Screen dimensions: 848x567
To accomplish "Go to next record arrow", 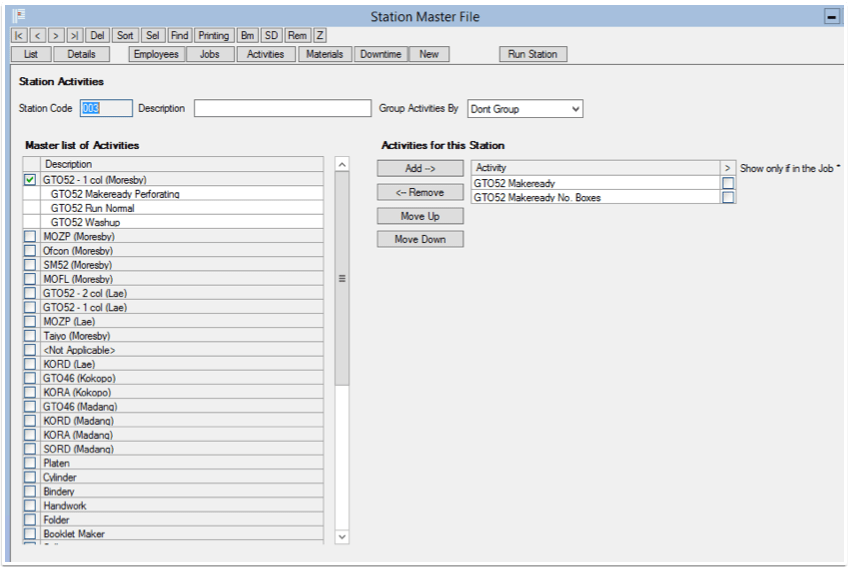I will 56,36.
